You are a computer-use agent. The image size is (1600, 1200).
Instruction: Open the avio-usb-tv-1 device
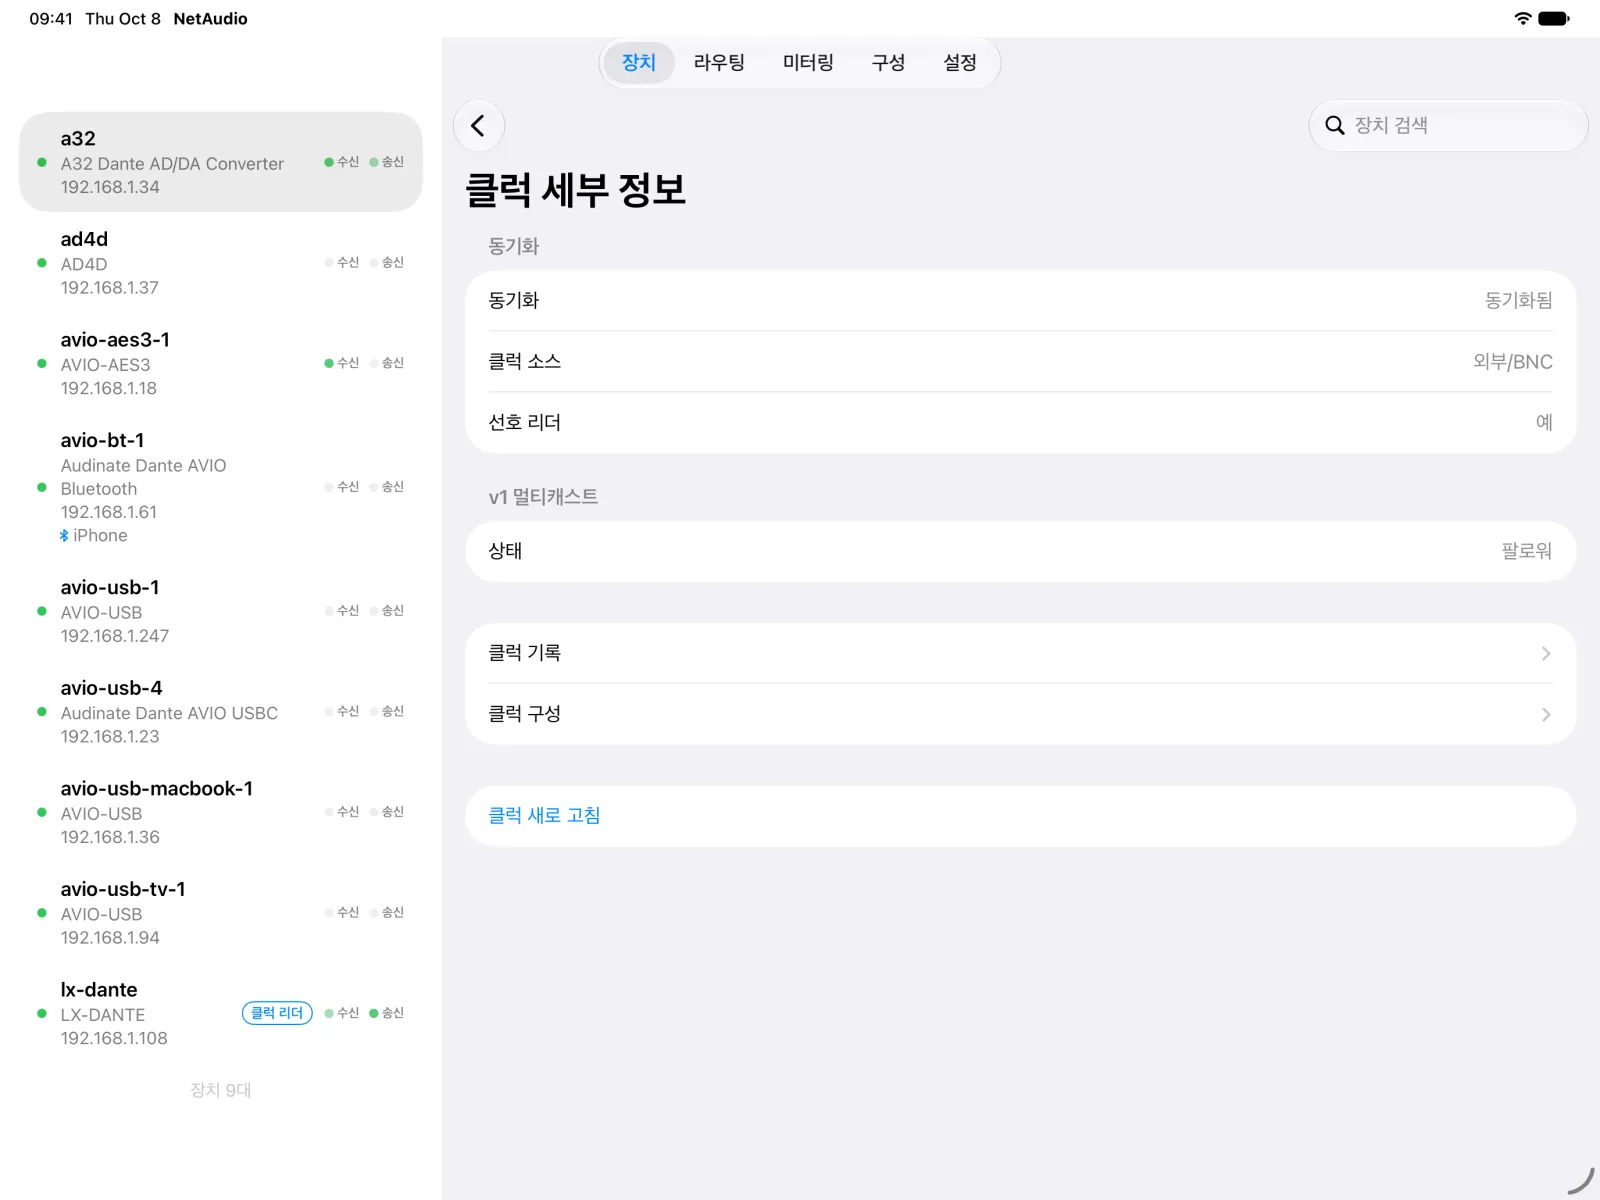[221, 913]
